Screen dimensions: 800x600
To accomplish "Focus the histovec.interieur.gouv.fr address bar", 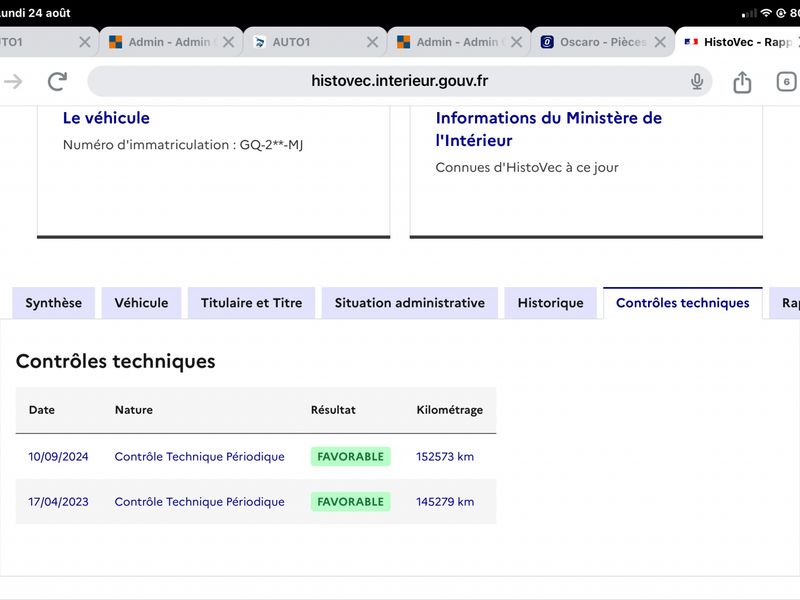I will (399, 81).
